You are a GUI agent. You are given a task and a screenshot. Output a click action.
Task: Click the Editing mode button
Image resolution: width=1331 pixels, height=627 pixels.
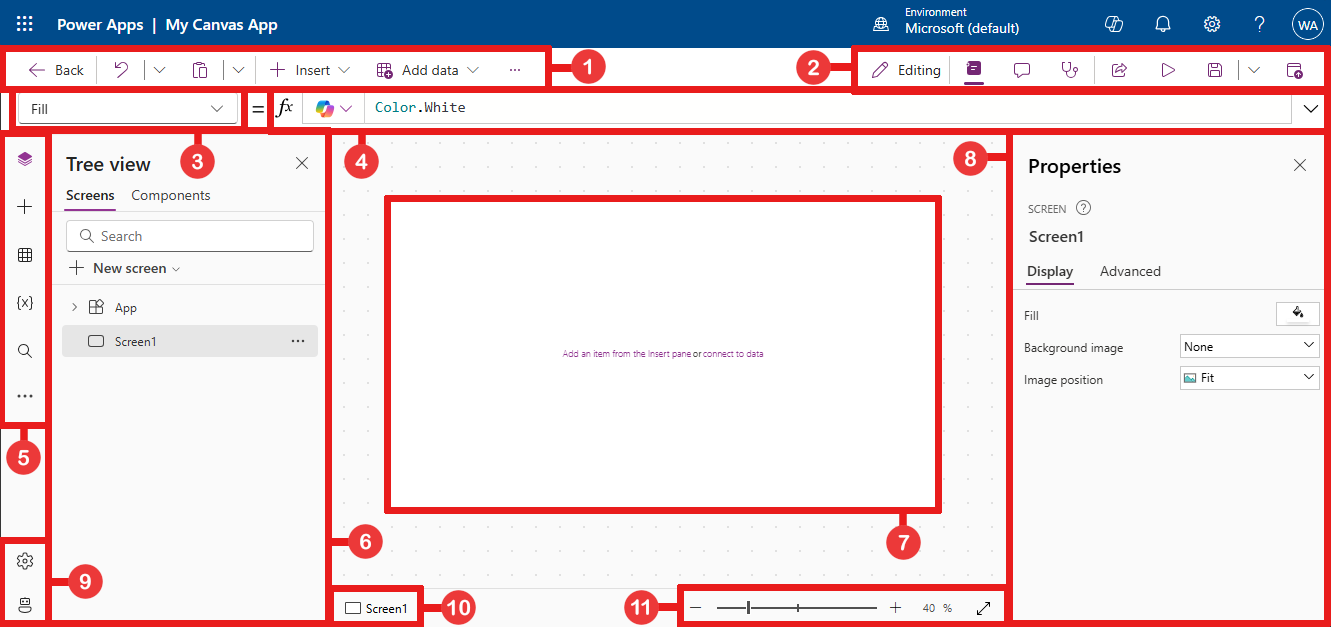pyautogui.click(x=906, y=70)
